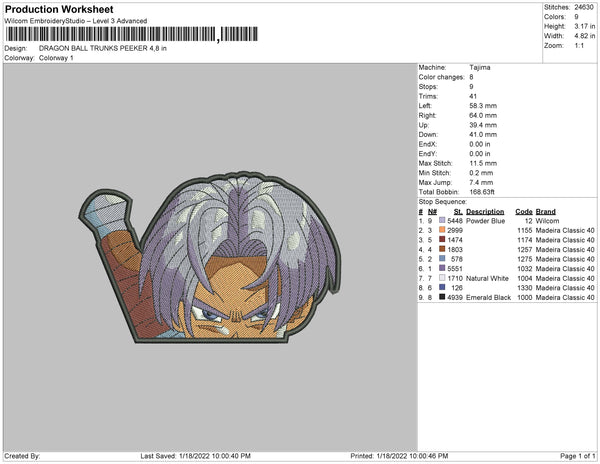Click the 'EndY:' label
Viewport: 600px width, 464px height.
coord(427,153)
